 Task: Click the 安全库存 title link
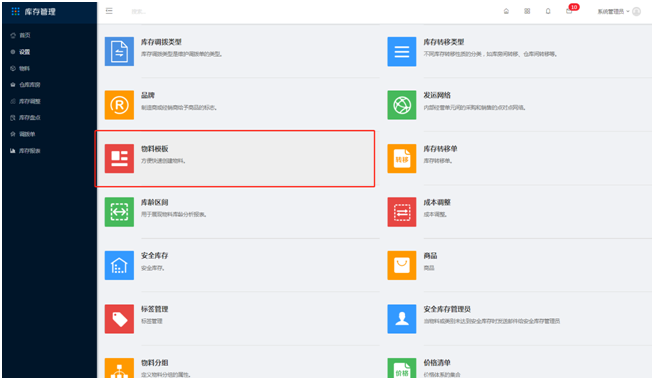click(154, 256)
